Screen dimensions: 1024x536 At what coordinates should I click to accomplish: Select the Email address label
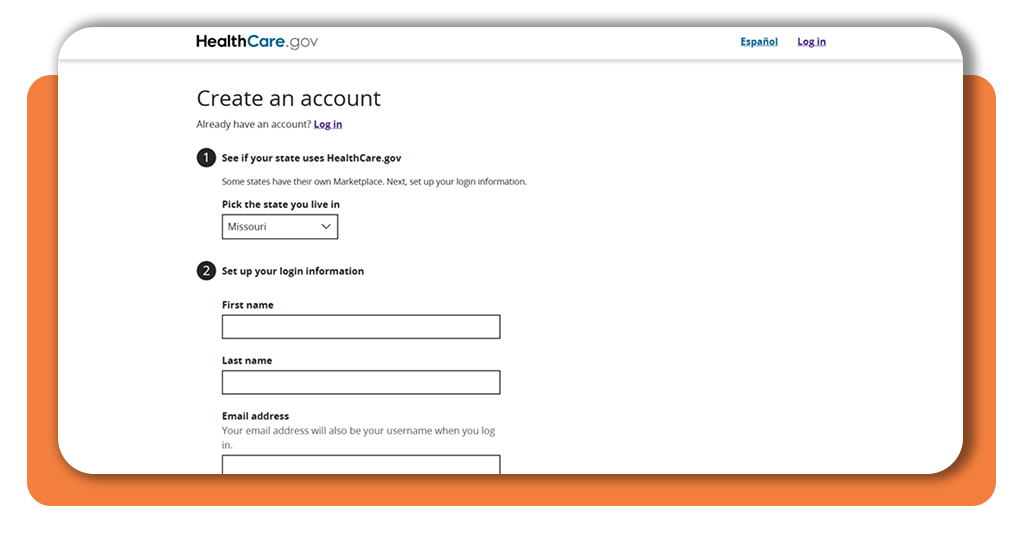coord(255,416)
